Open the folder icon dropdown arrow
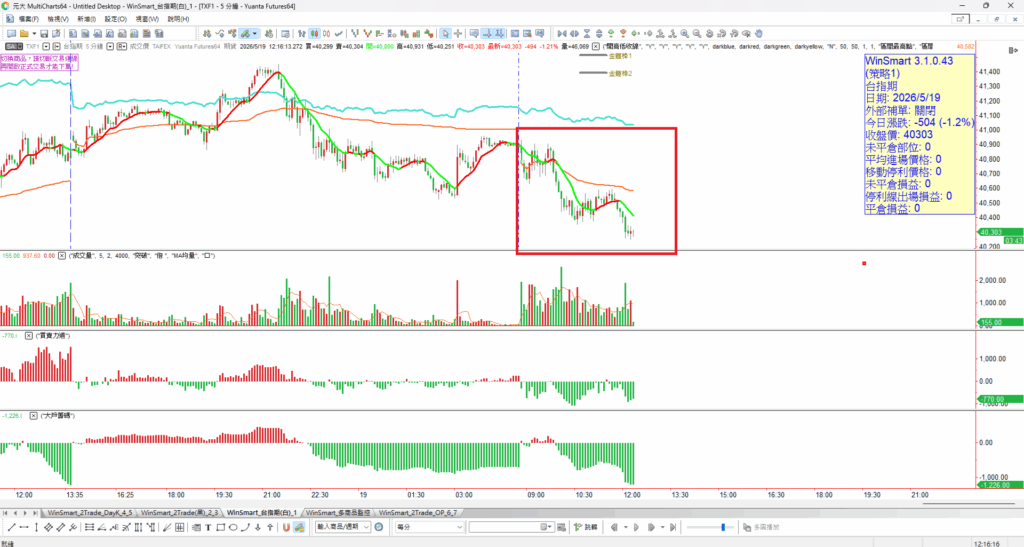 [34, 33]
